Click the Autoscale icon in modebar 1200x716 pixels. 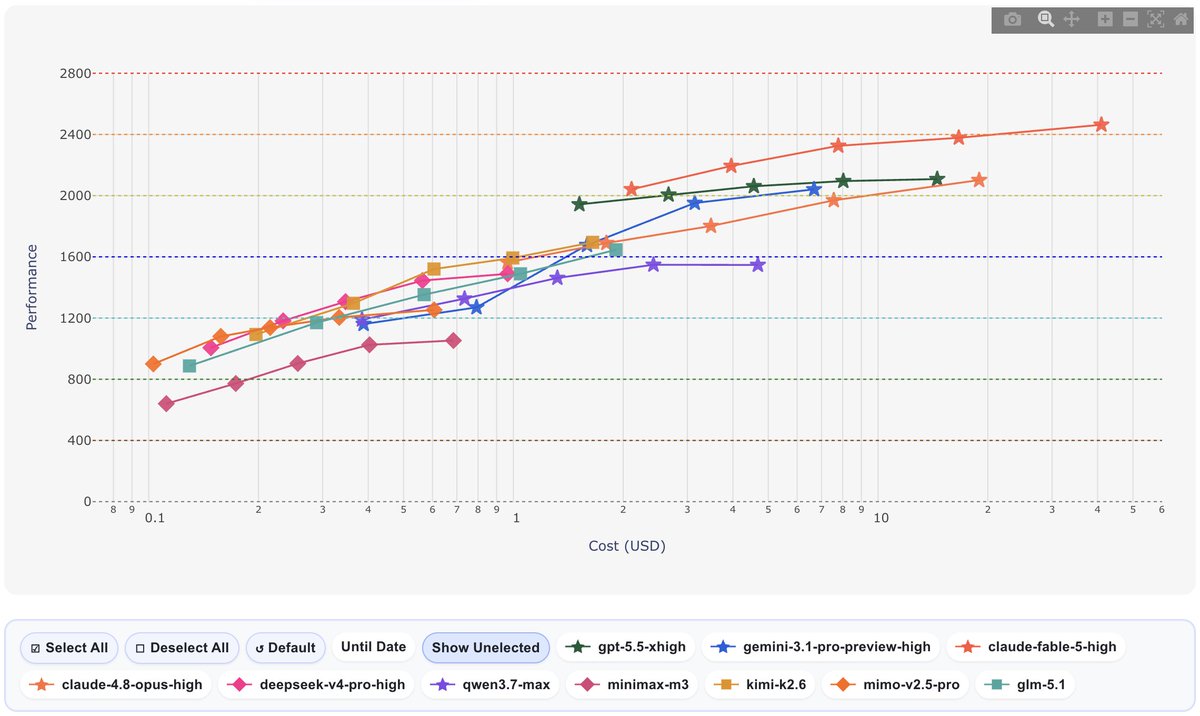1156,19
